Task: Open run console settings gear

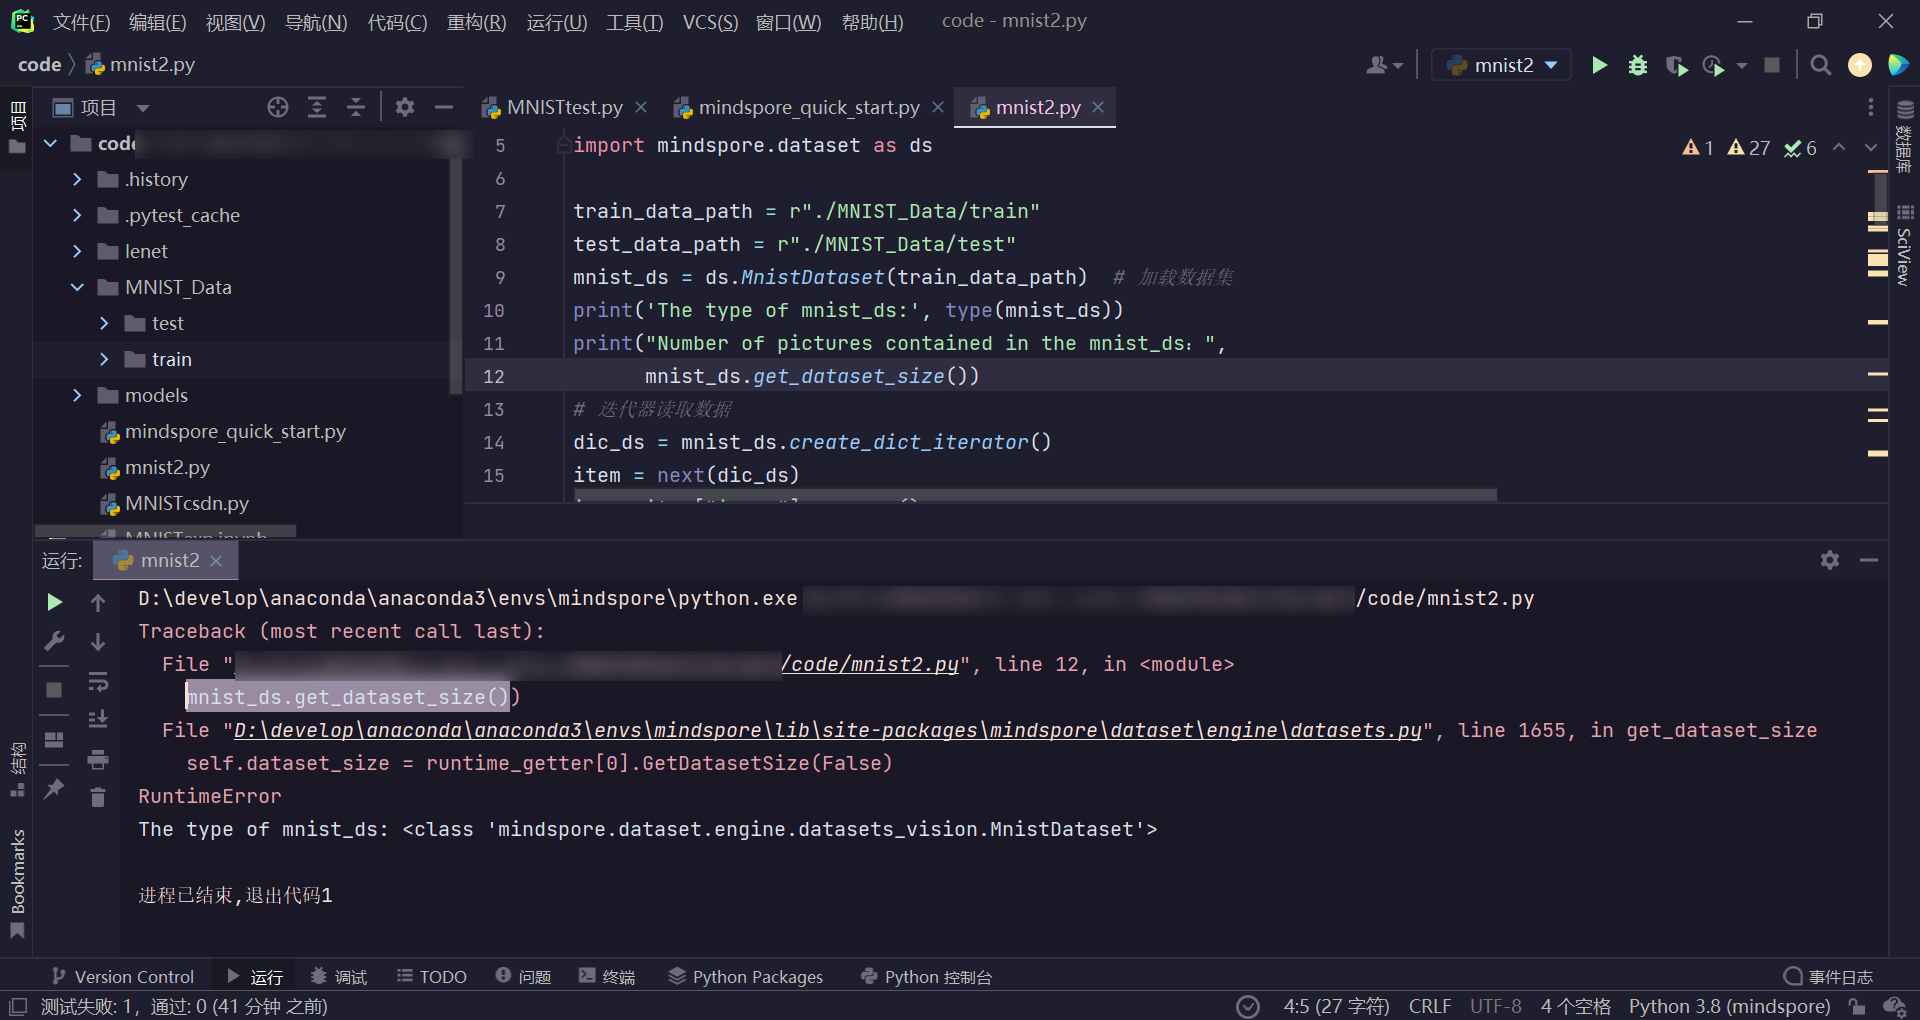Action: [x=1830, y=560]
